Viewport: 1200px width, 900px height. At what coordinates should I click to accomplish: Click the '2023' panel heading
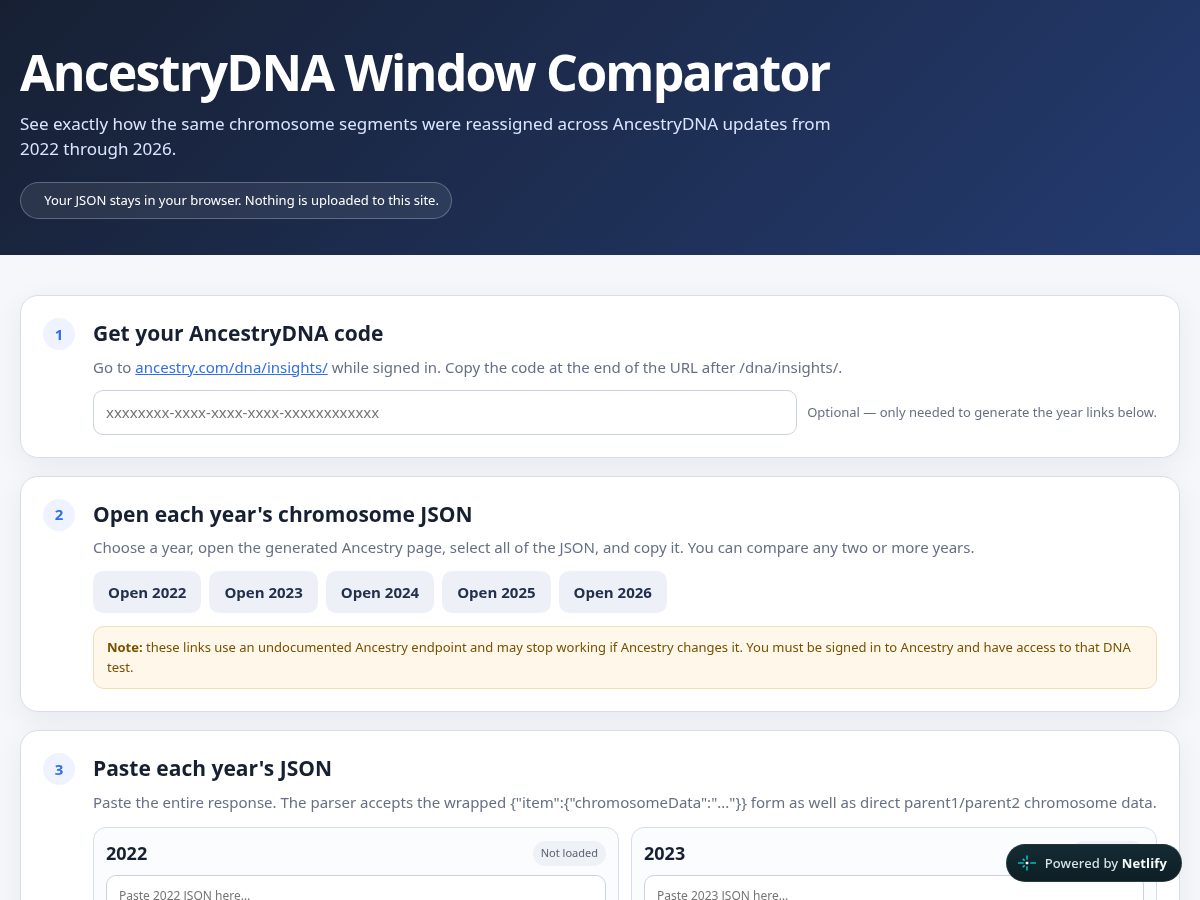(x=665, y=853)
